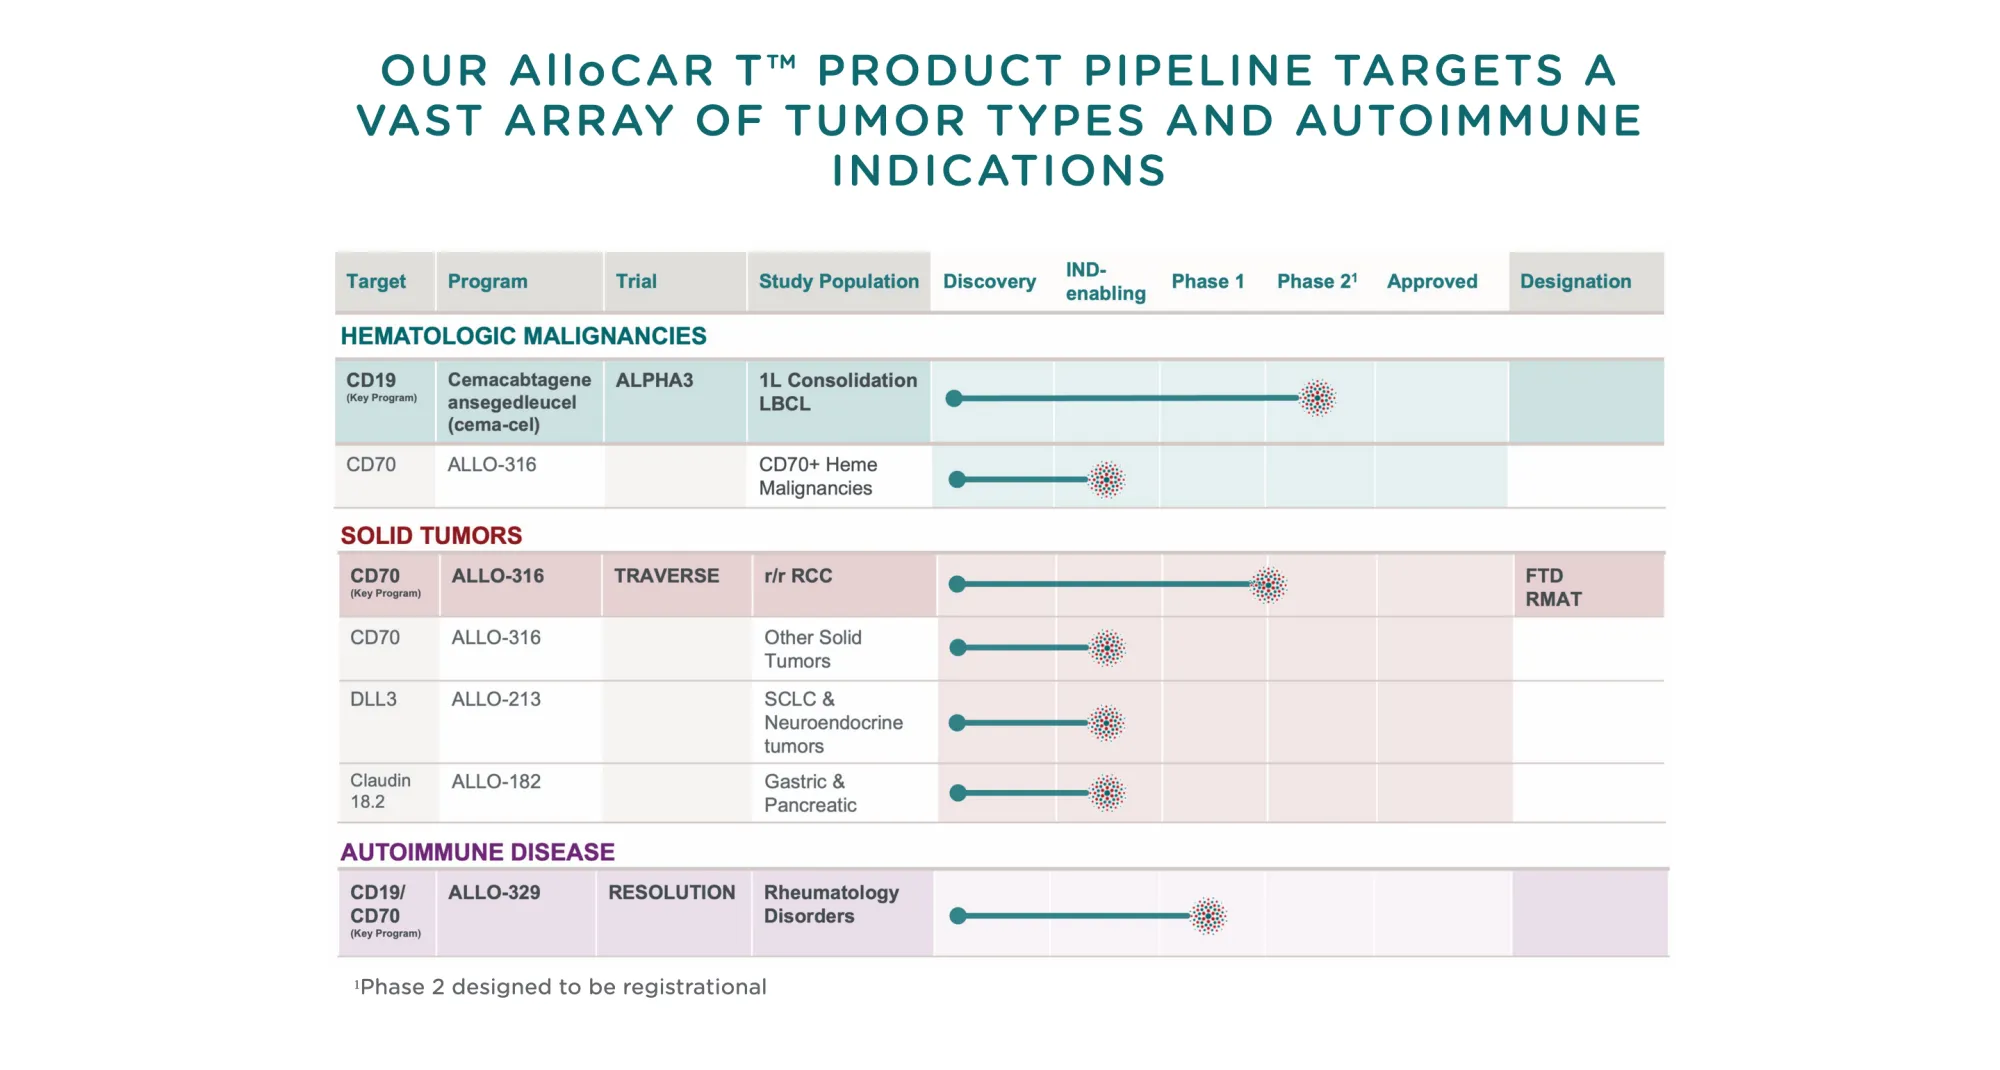The width and height of the screenshot is (2000, 1070).
Task: Collapse the AUTOIMMUNE DISEASE section
Action: [x=478, y=852]
